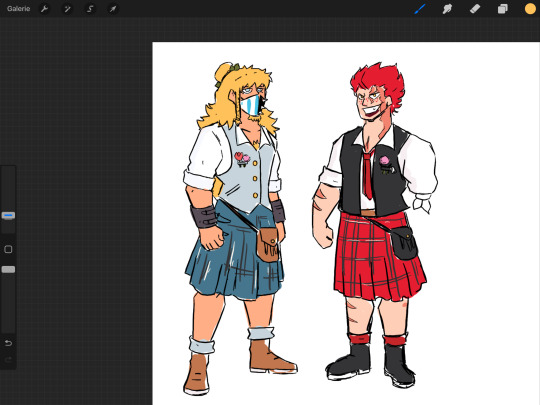Select the Eraser tool

coord(475,9)
